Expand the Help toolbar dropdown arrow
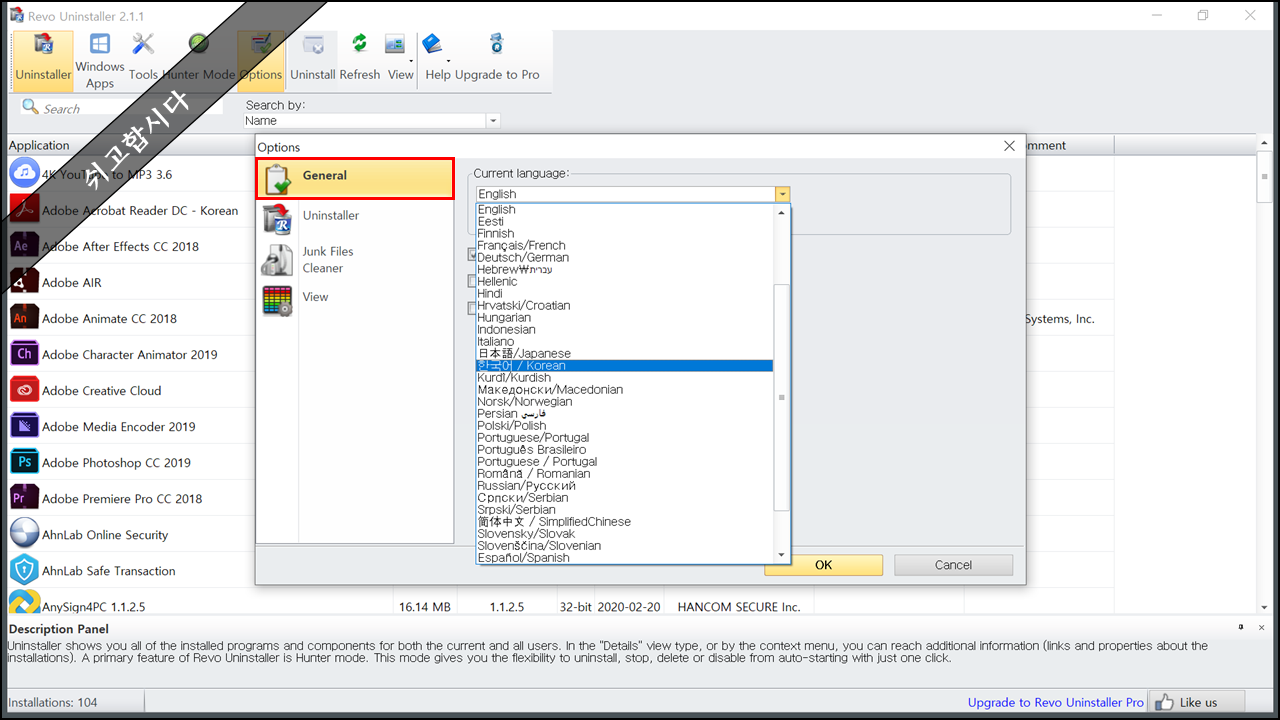Viewport: 1280px width, 720px height. (x=448, y=60)
